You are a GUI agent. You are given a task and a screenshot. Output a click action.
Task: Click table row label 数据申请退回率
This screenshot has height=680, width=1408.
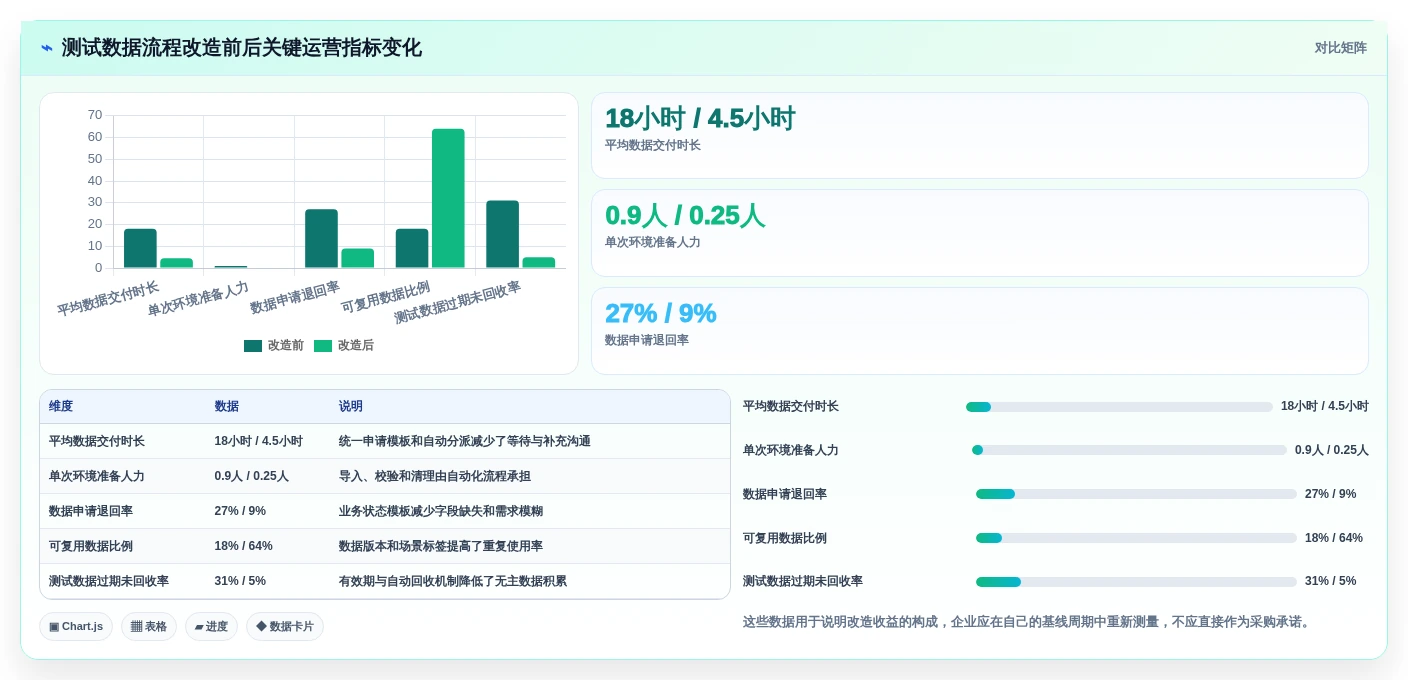click(x=91, y=511)
